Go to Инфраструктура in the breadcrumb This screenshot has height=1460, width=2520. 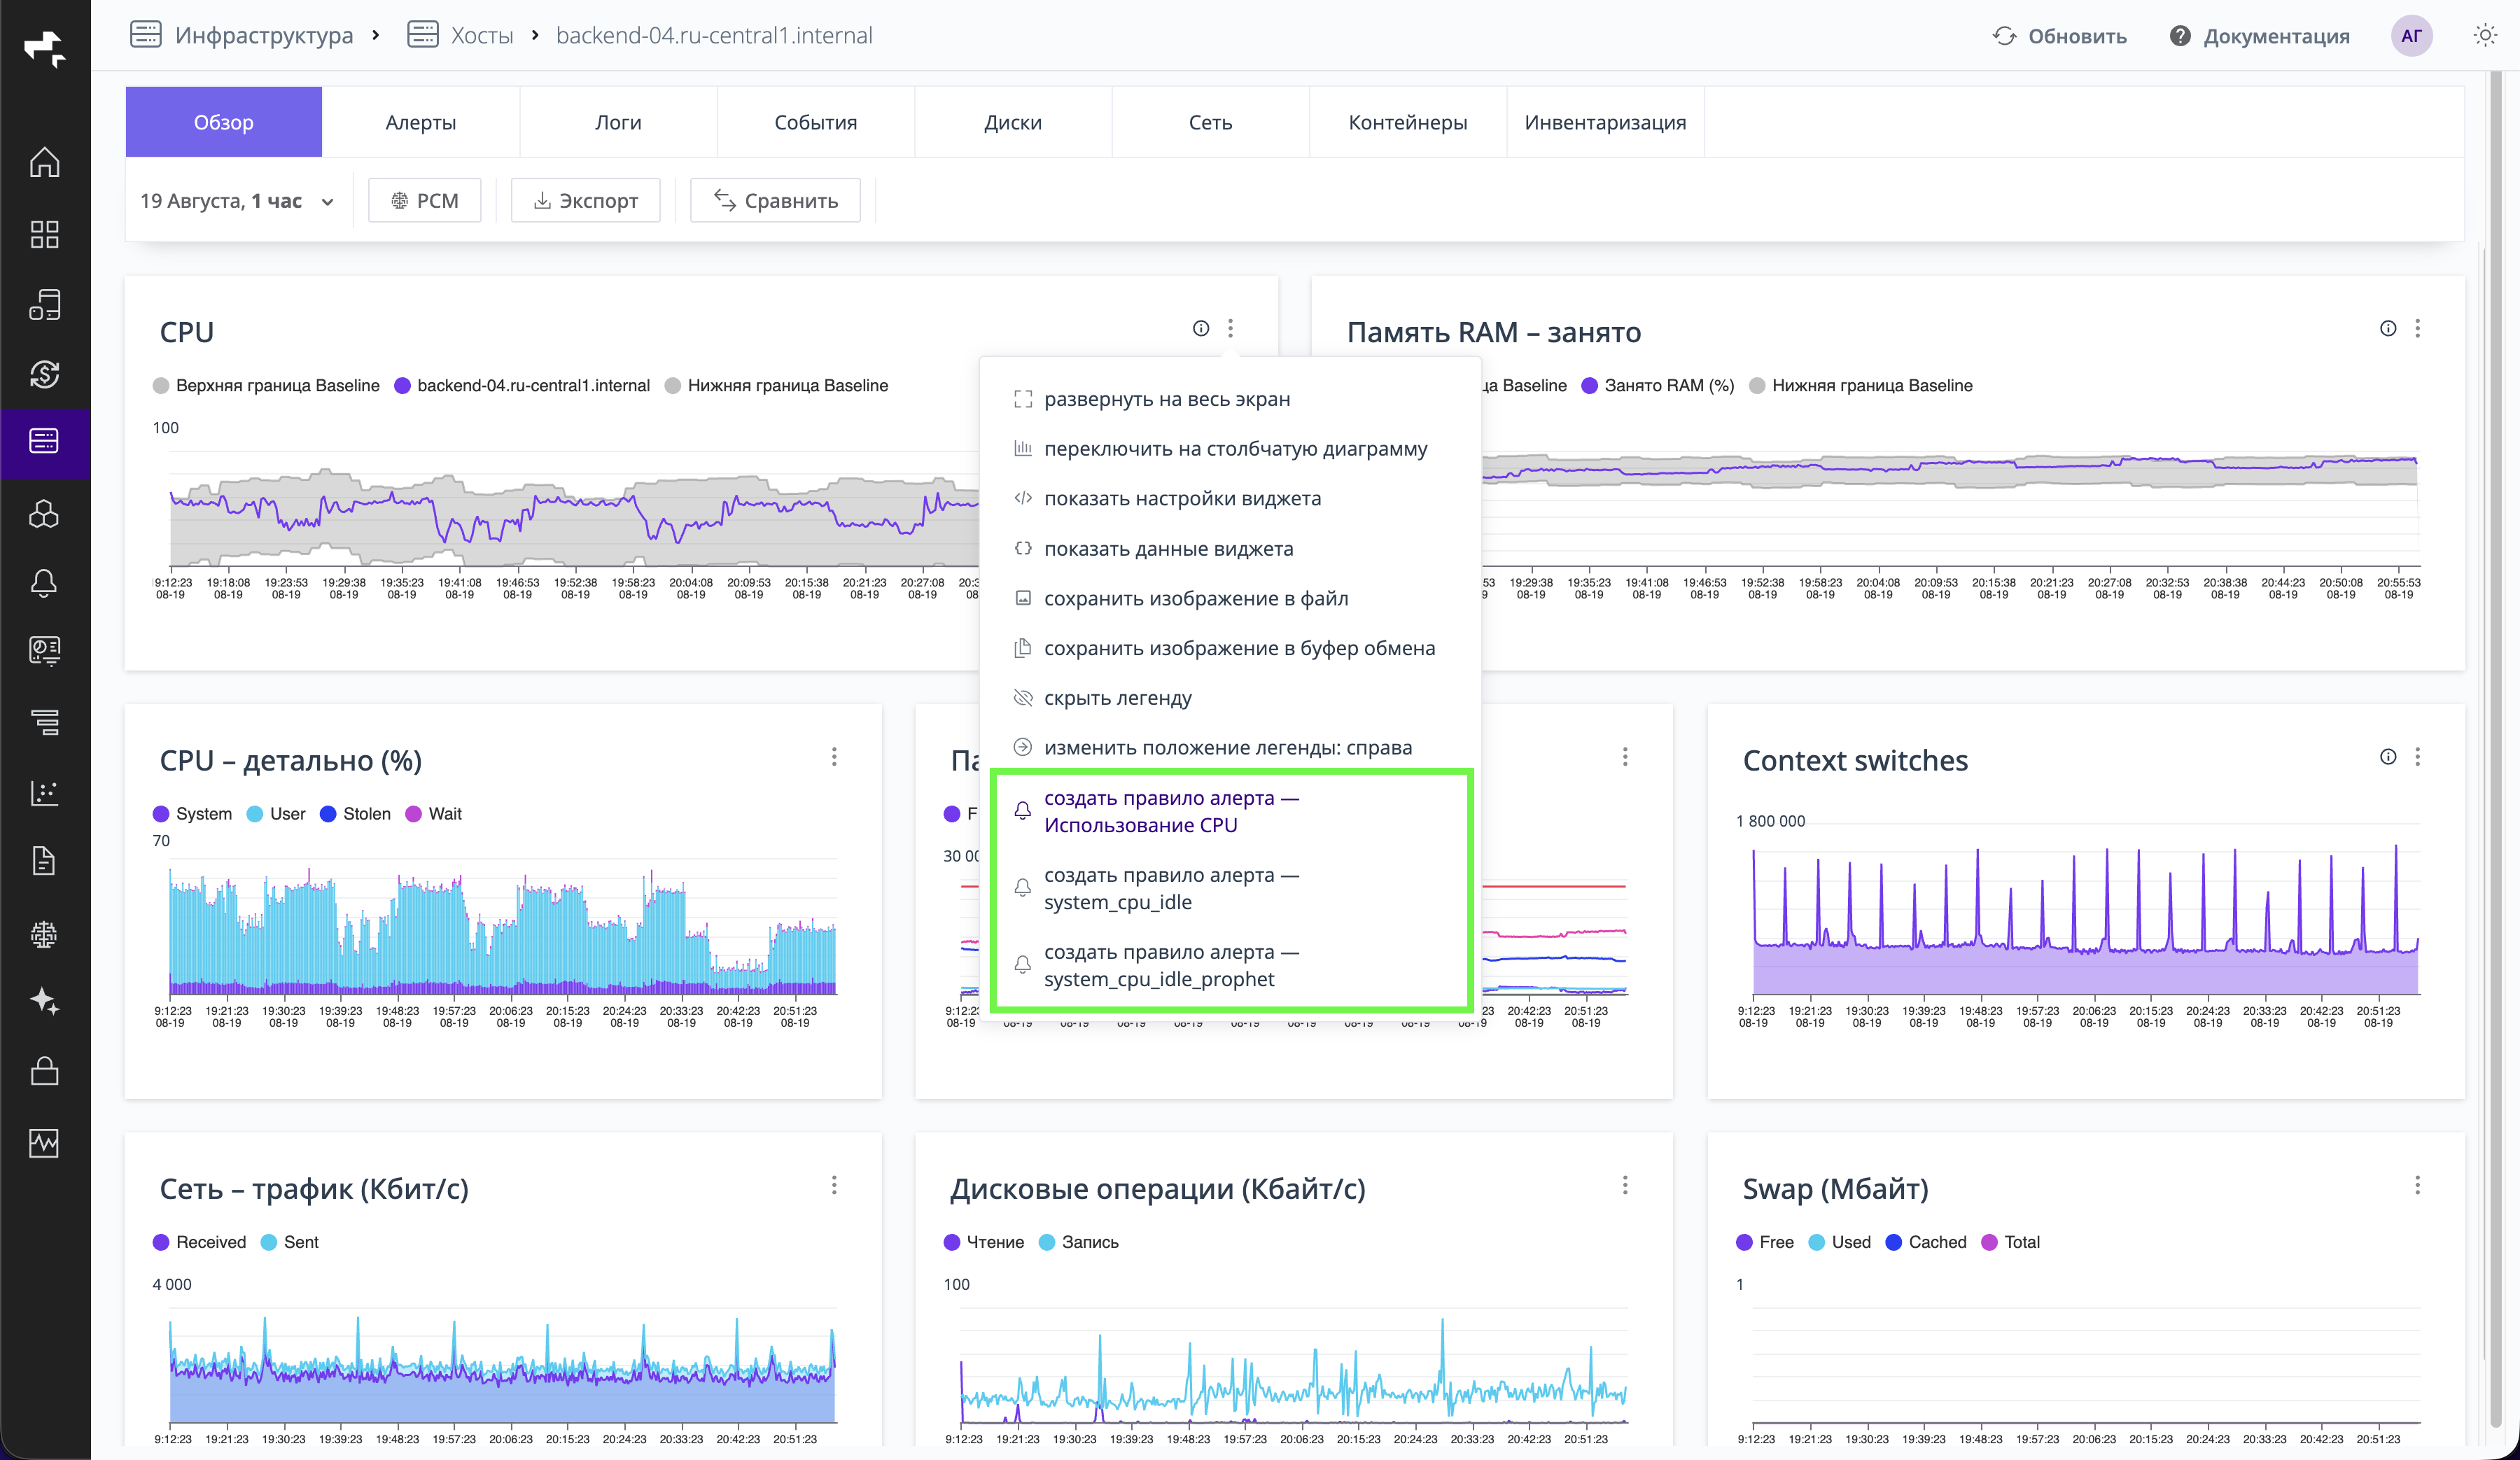point(242,36)
